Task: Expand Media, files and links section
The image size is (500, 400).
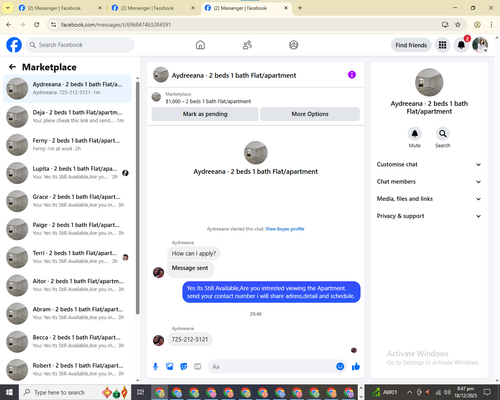Action: tap(429, 199)
